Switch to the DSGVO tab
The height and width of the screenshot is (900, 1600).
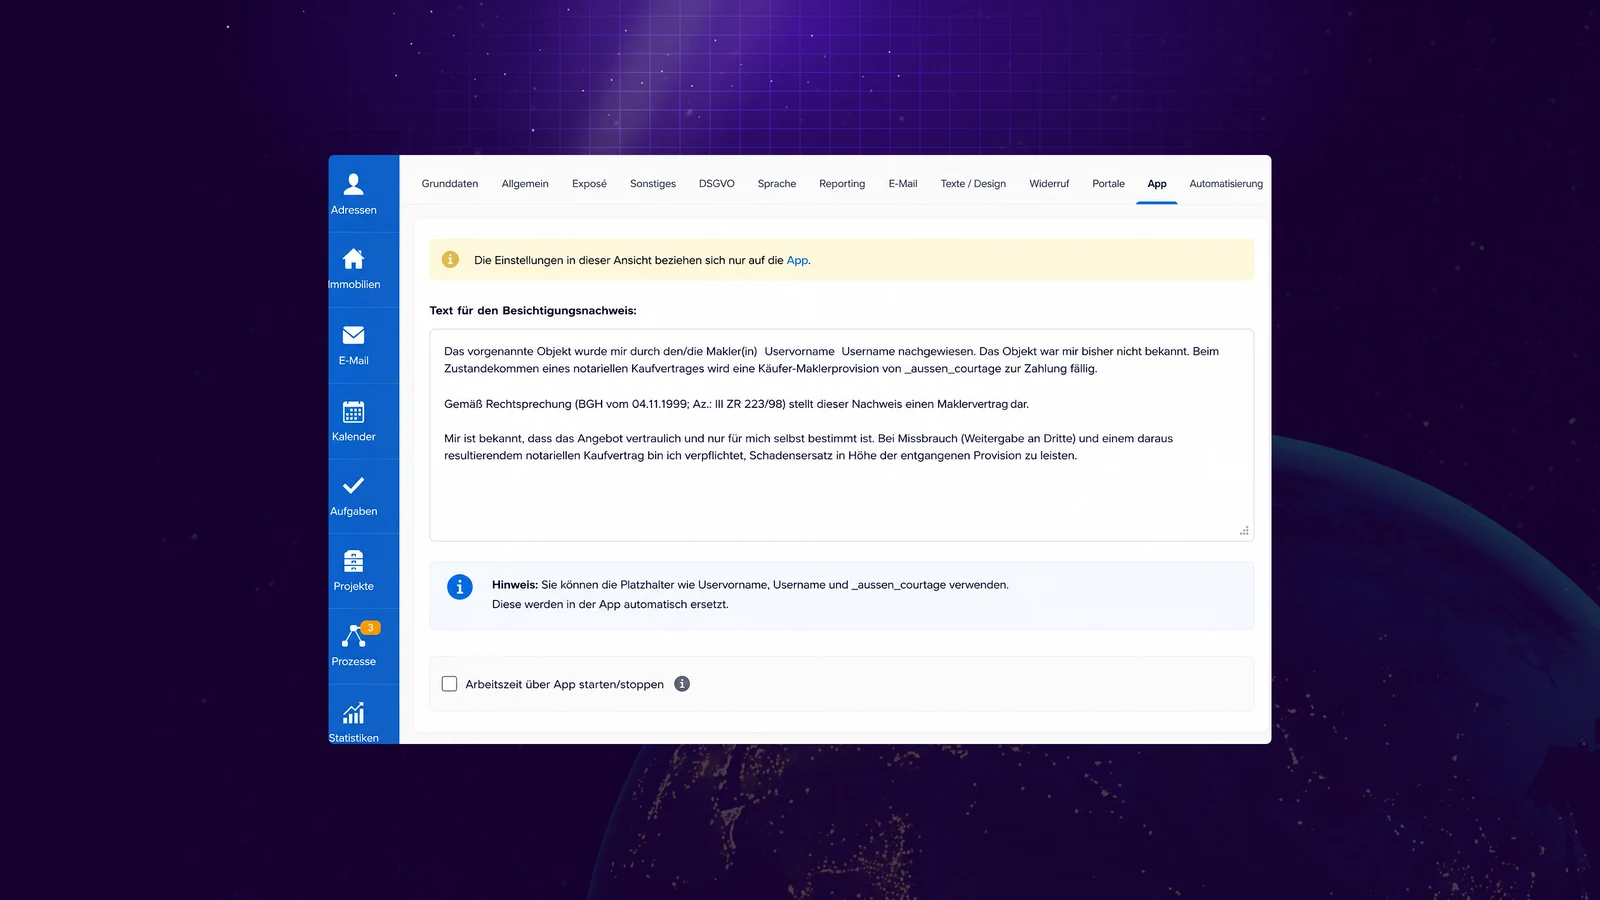[716, 184]
